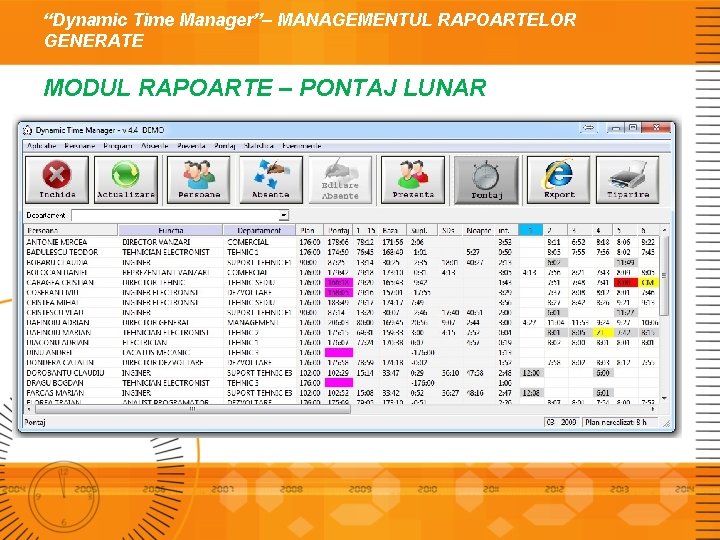Viewport: 720px width, 540px height.
Task: Click the empty magenta Pontaj cell of DRAGU BOGDAN
Action: point(339,383)
